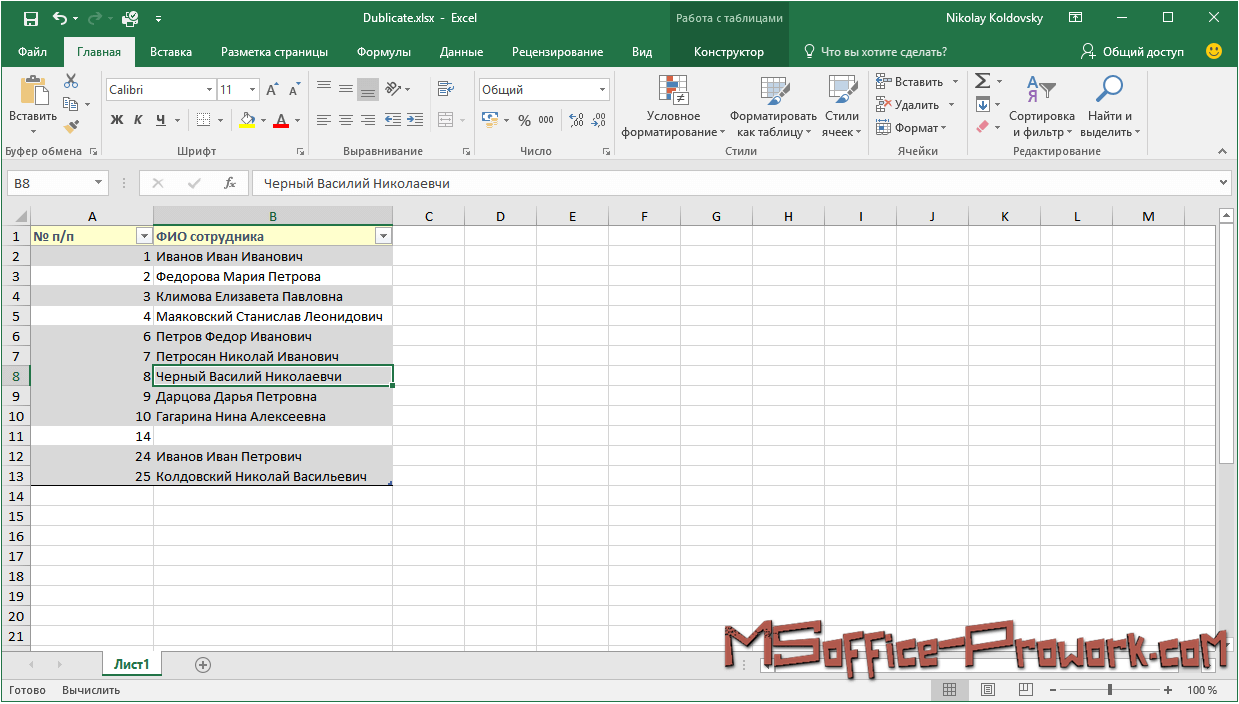Toggle bold (Ж) formatting
The height and width of the screenshot is (704, 1239).
[116, 120]
